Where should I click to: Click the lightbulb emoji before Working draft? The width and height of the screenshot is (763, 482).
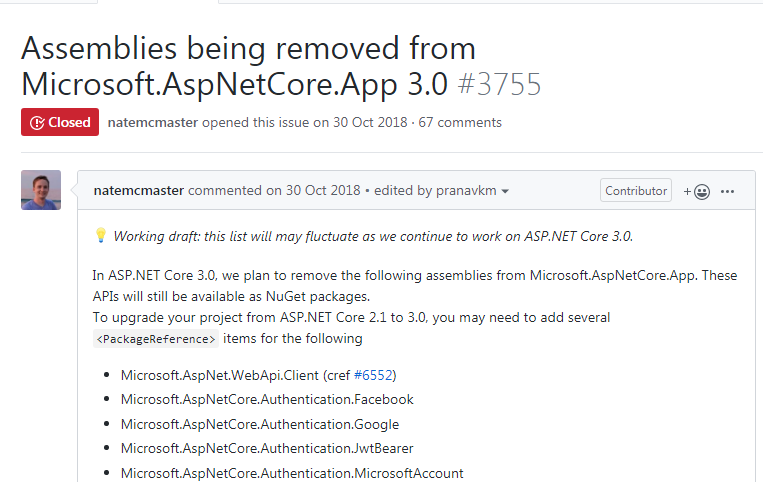(101, 237)
